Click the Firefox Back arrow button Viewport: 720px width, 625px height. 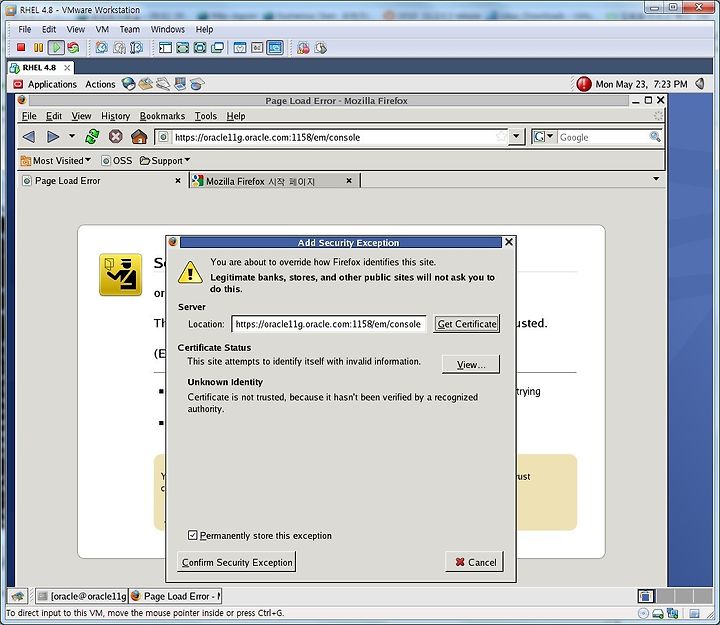(29, 137)
